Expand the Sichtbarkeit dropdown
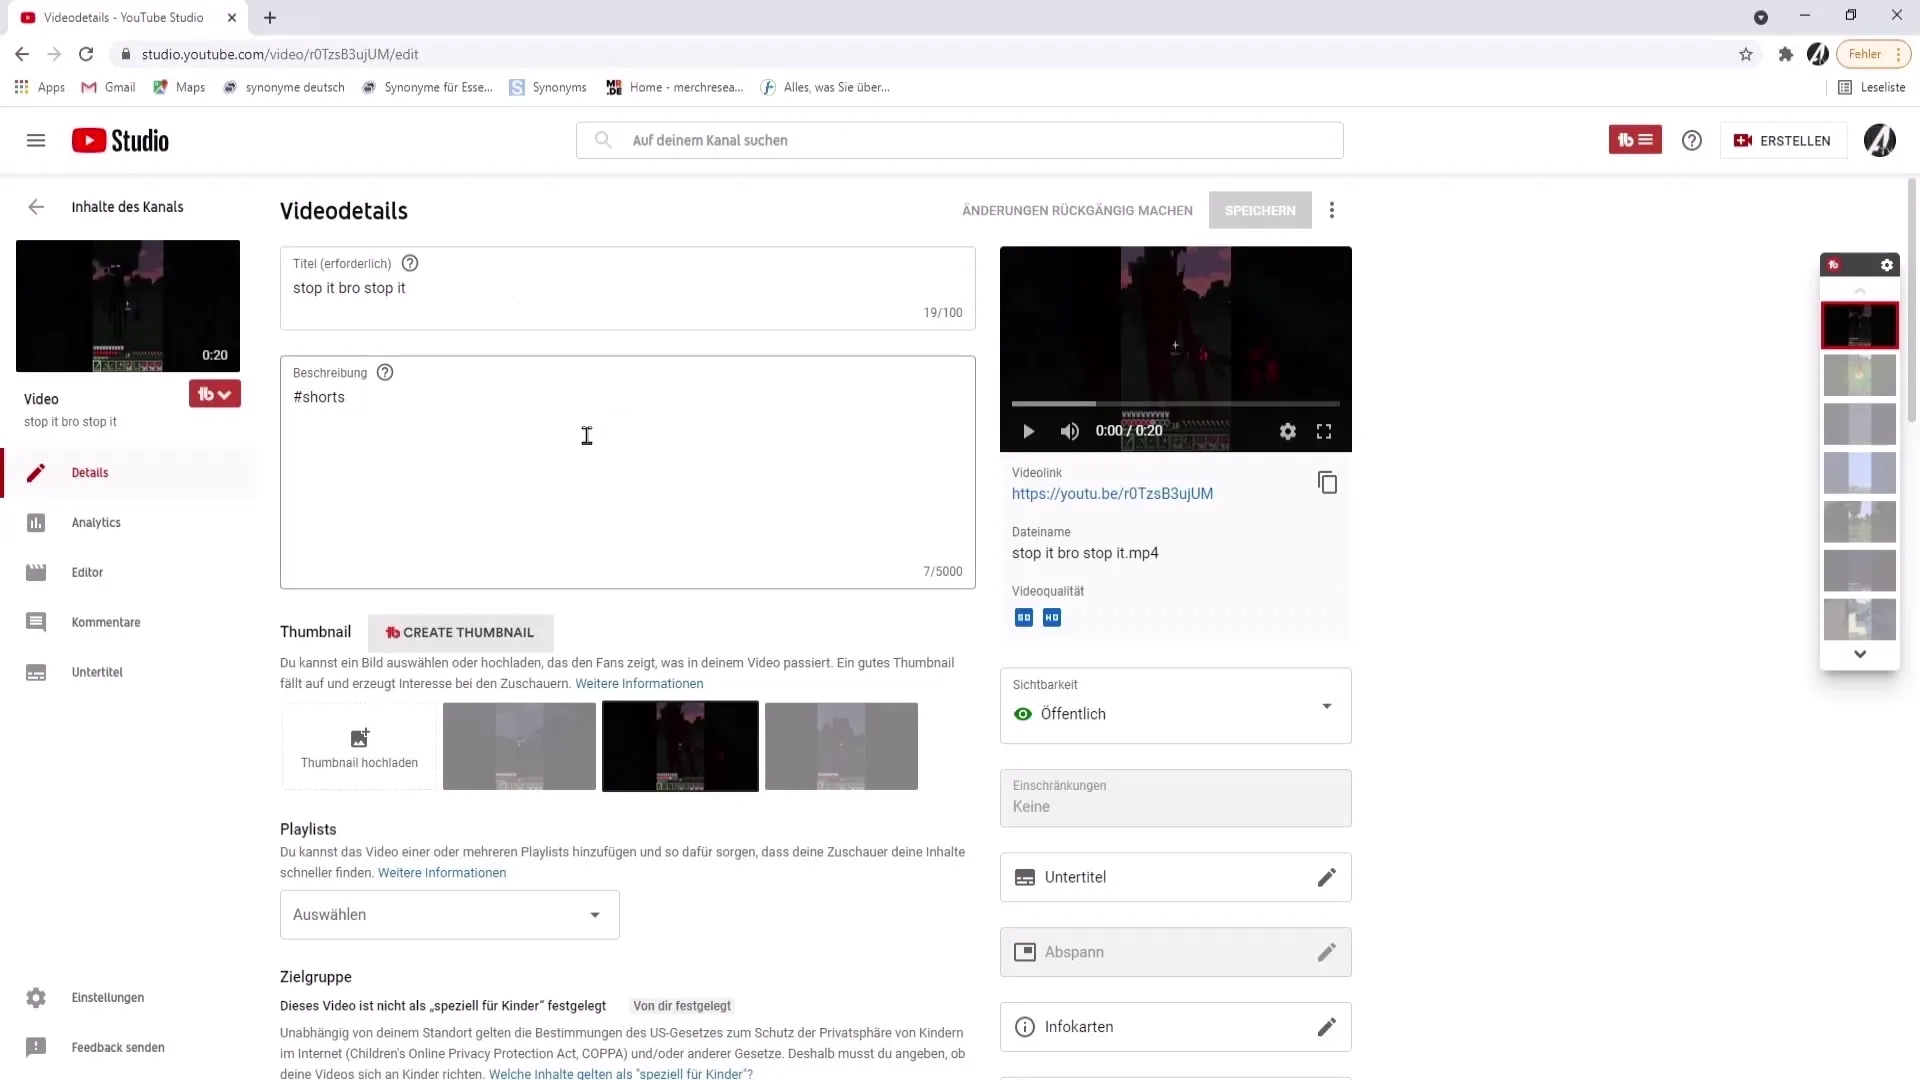This screenshot has width=1920, height=1080. (1175, 706)
